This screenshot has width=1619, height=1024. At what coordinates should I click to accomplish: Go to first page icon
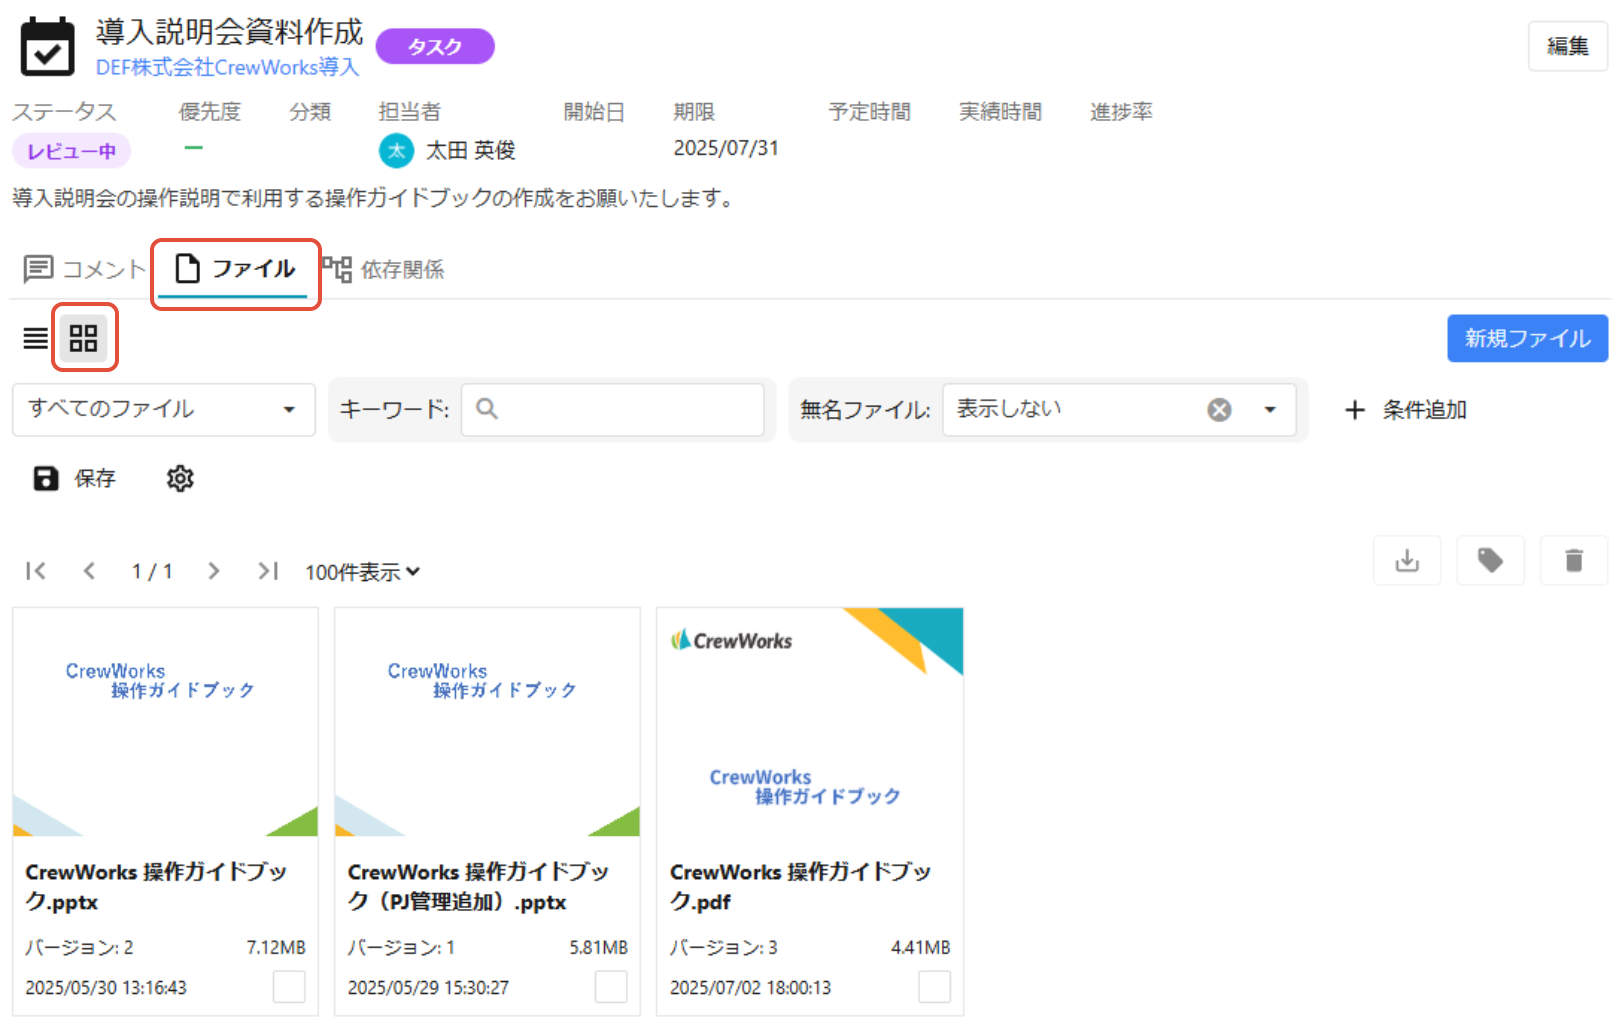click(x=36, y=571)
